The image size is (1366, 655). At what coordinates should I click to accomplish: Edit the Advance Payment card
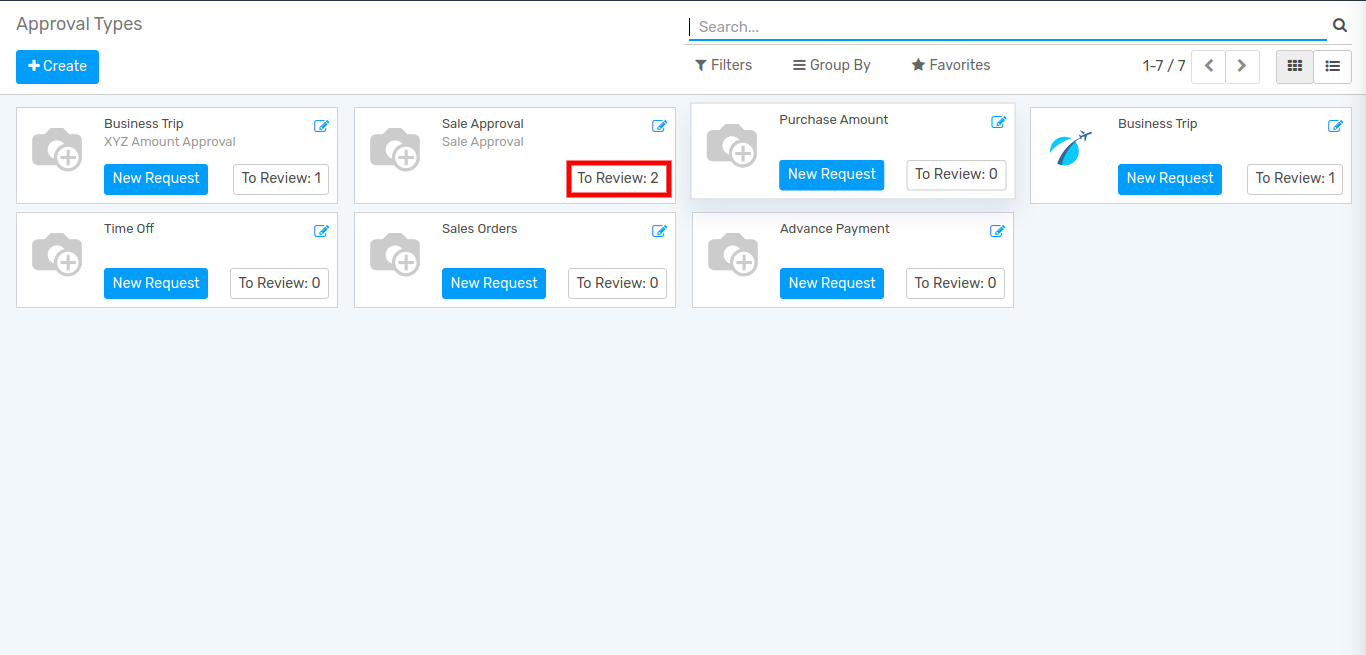[997, 231]
